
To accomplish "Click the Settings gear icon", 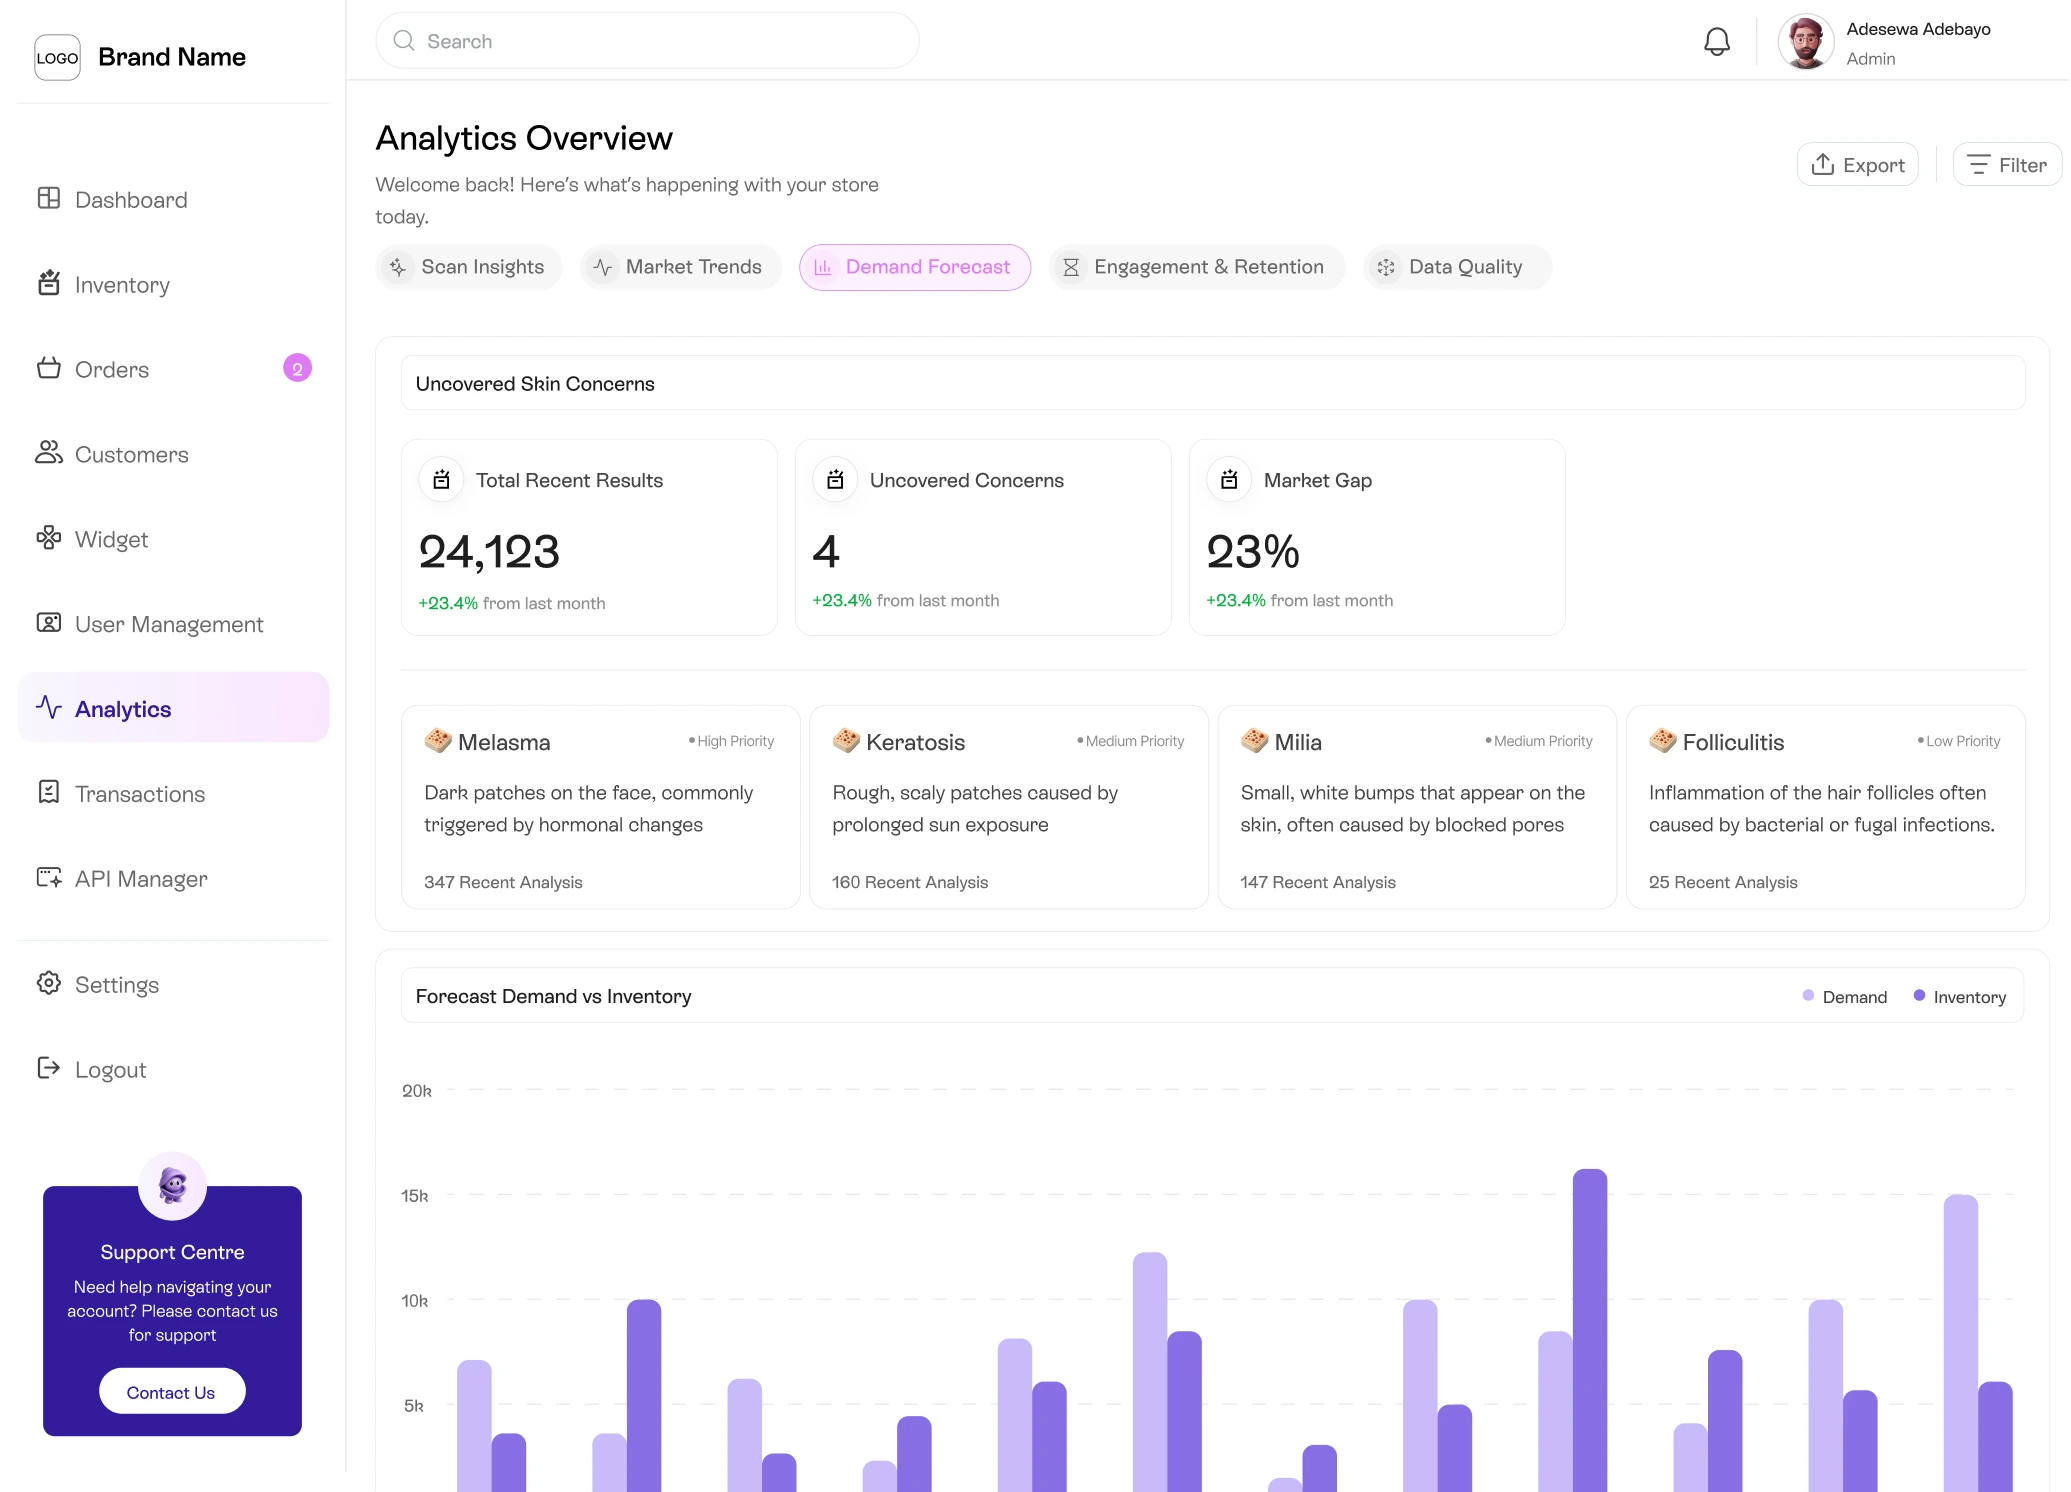I will coord(48,984).
